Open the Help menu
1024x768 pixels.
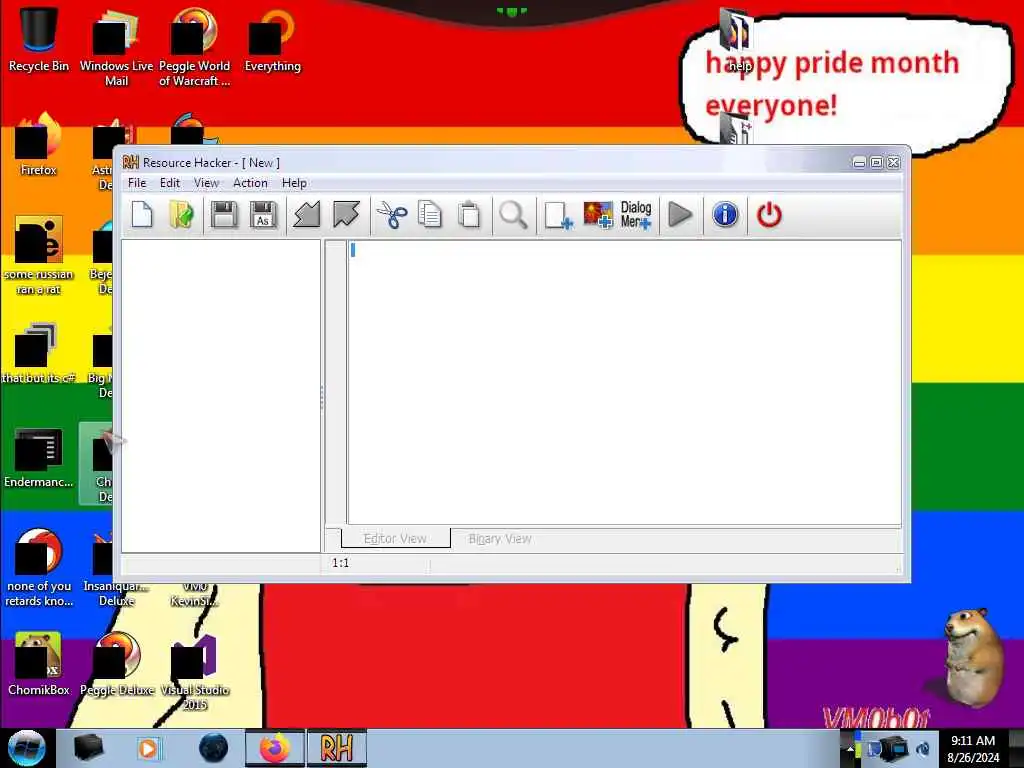click(x=295, y=183)
